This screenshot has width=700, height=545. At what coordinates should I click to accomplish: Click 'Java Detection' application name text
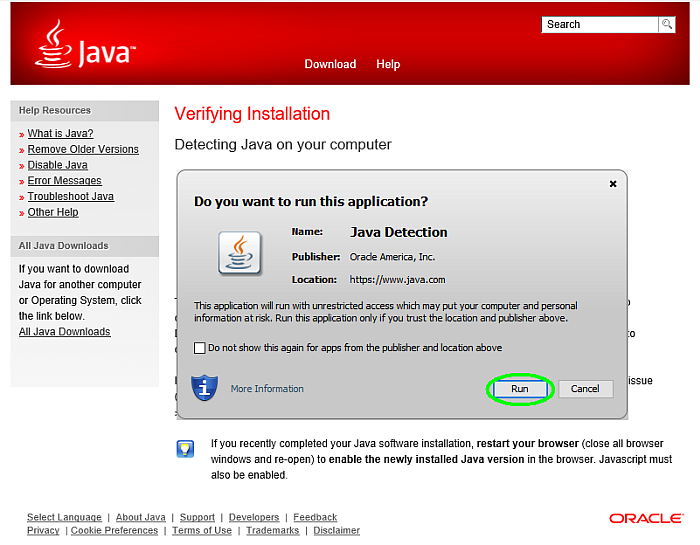click(399, 232)
